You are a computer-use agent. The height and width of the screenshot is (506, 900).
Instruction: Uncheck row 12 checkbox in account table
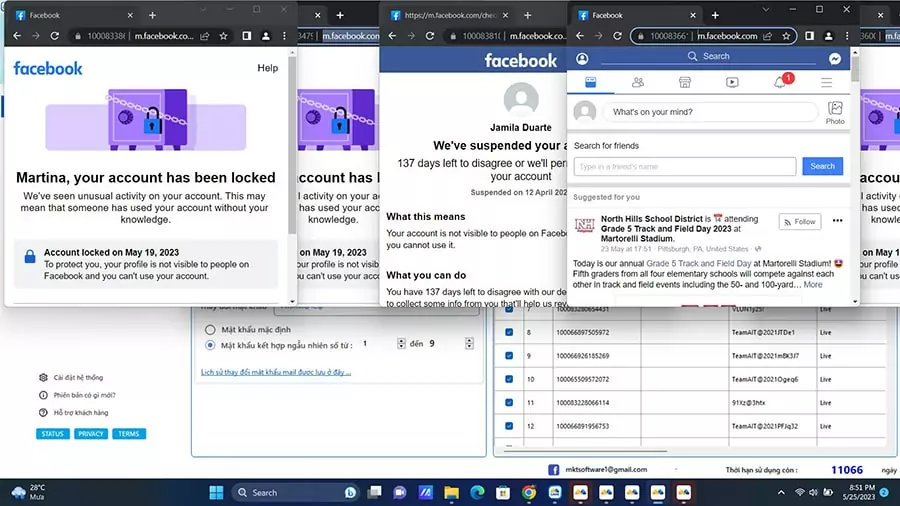[x=509, y=426]
